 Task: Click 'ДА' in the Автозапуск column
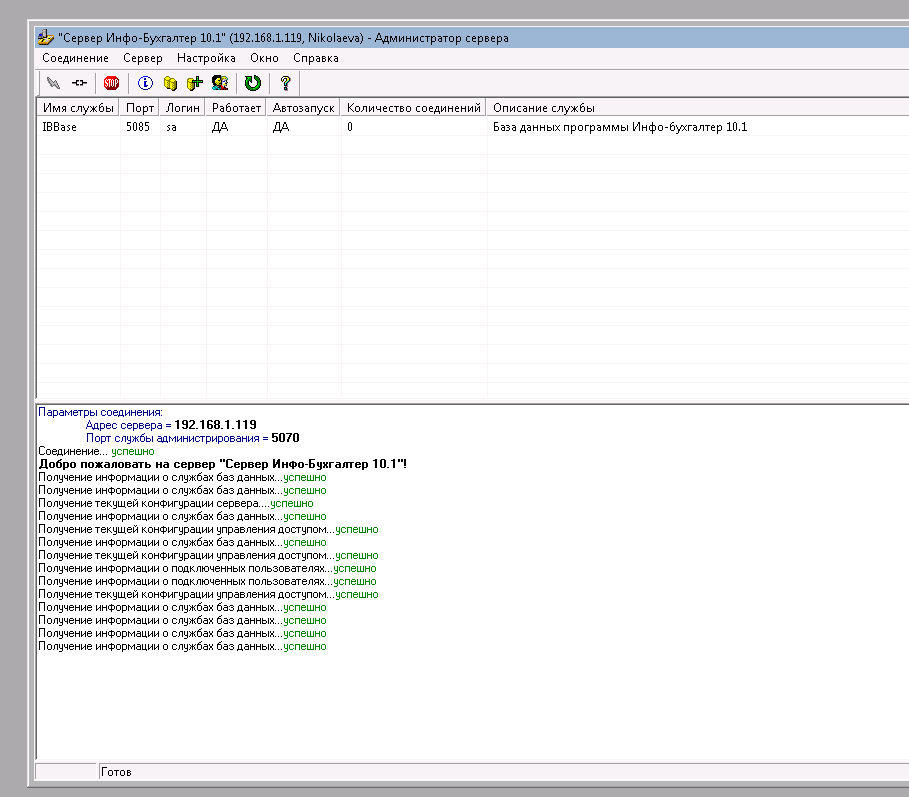281,127
